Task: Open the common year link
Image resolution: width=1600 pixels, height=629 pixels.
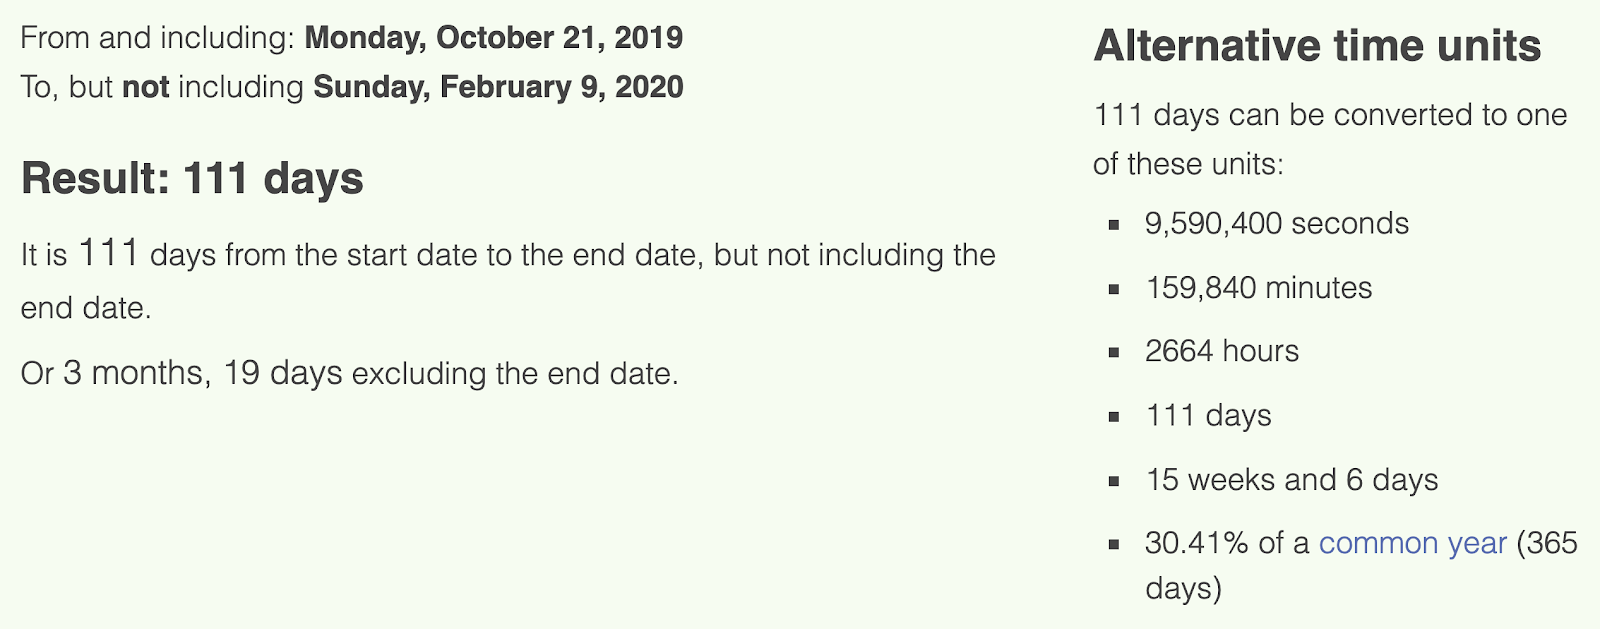Action: tap(1412, 543)
